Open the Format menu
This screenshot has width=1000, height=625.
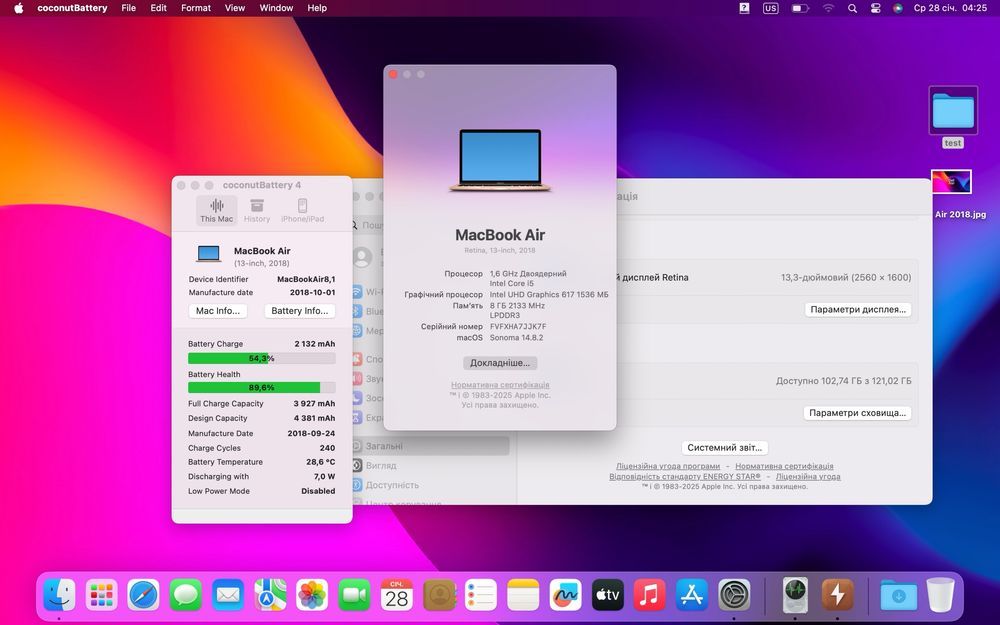pos(196,8)
